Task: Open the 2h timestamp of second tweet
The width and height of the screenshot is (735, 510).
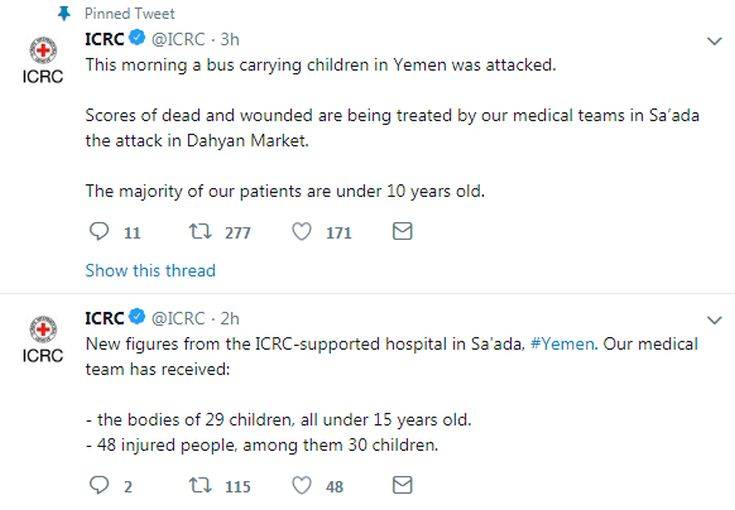Action: click(x=229, y=319)
